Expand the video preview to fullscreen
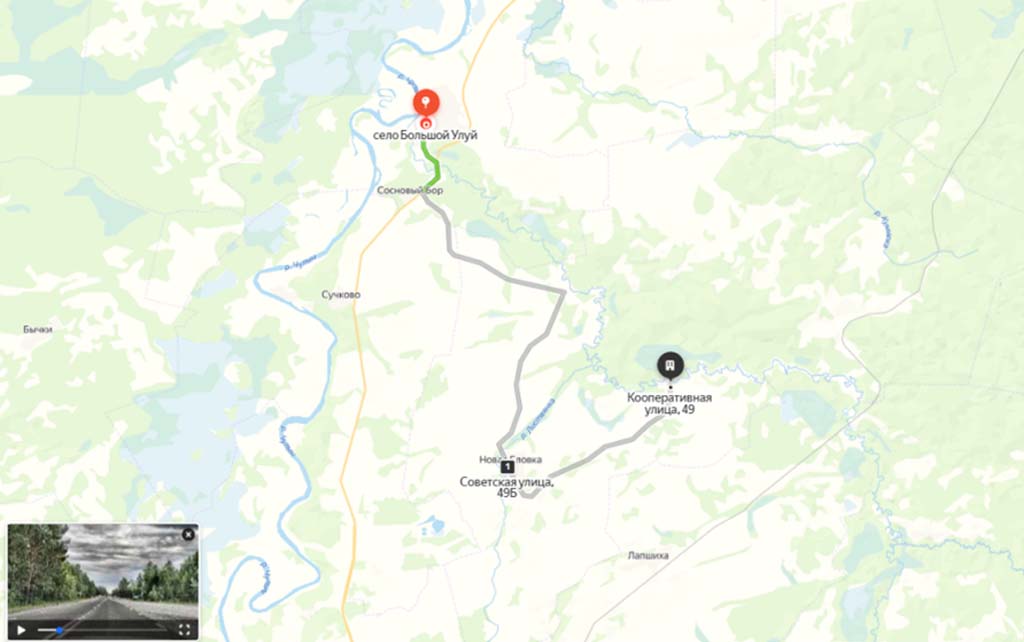Screen dimensions: 1024x642 (x=184, y=630)
